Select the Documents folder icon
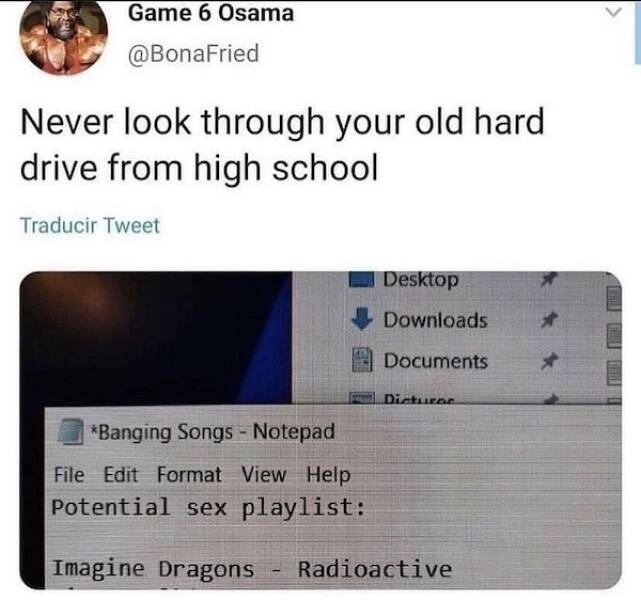 point(362,360)
